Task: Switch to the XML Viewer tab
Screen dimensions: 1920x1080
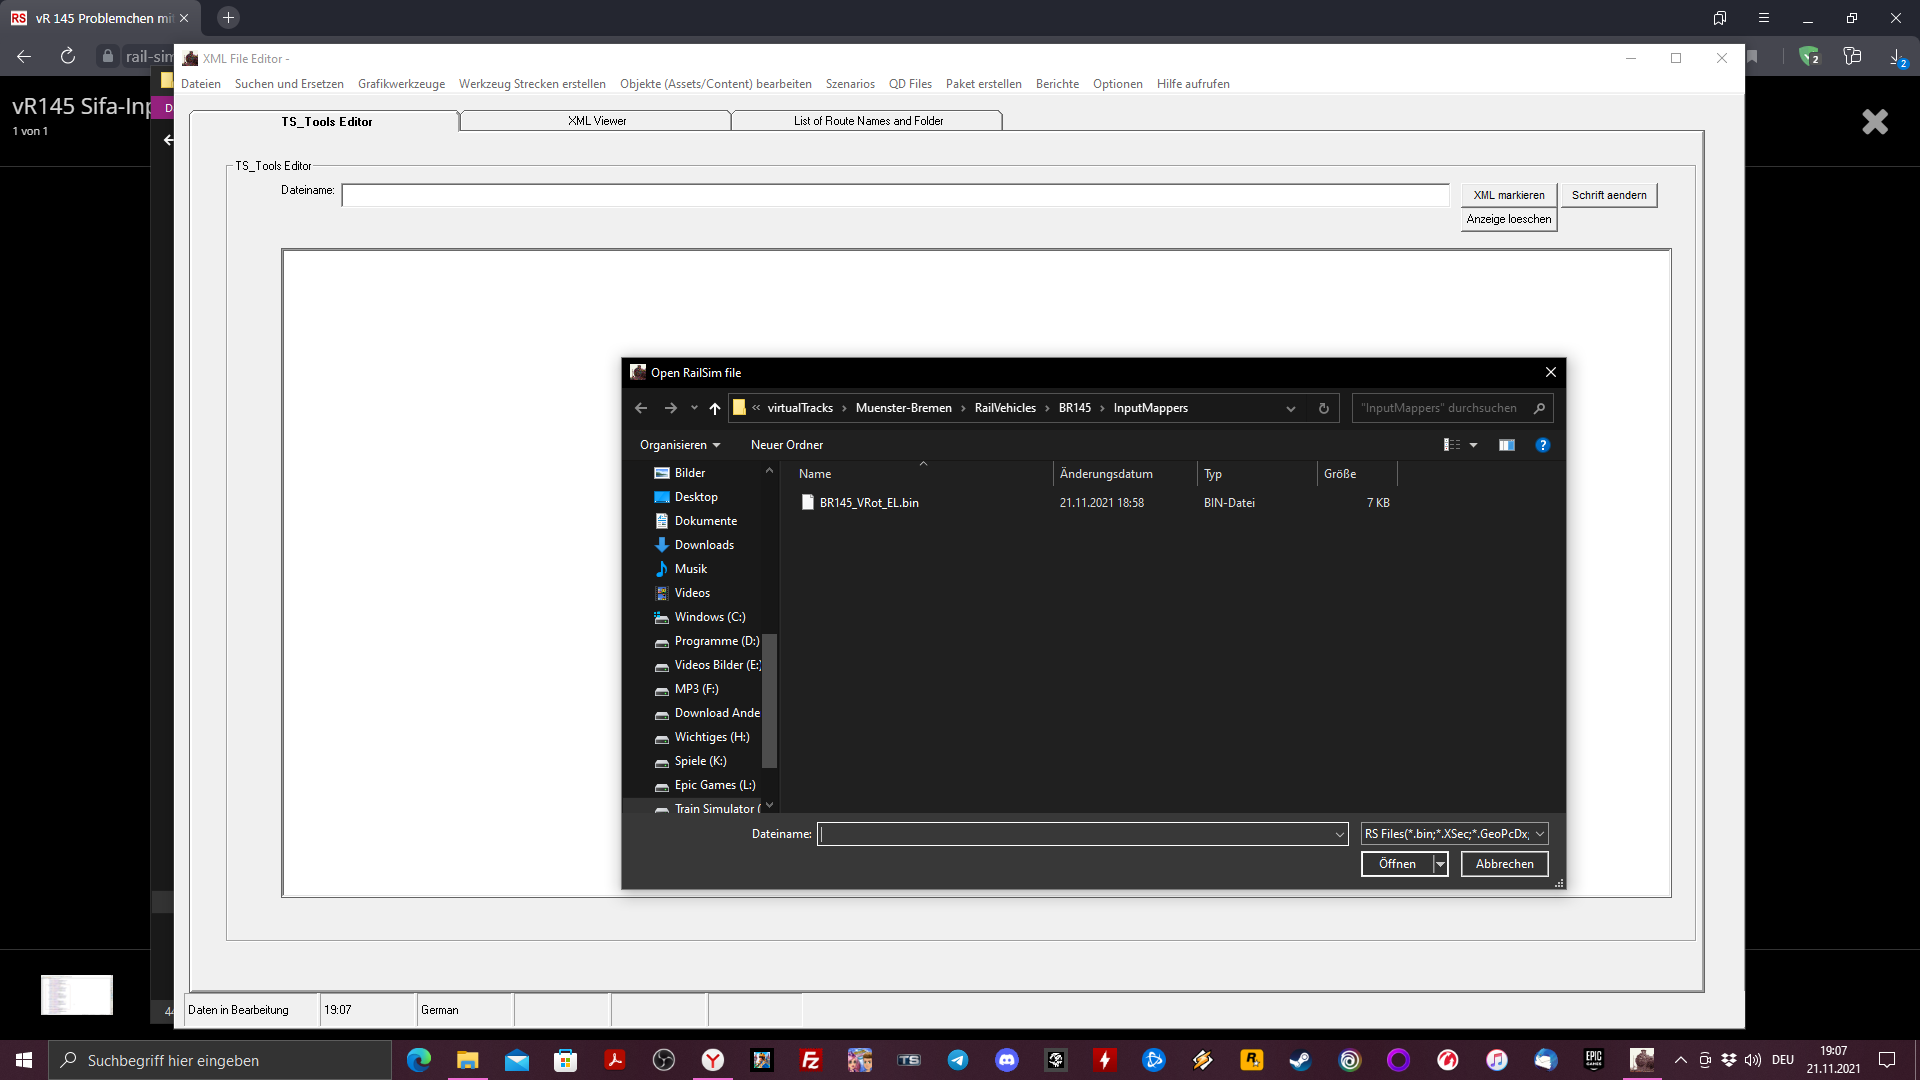Action: (596, 121)
